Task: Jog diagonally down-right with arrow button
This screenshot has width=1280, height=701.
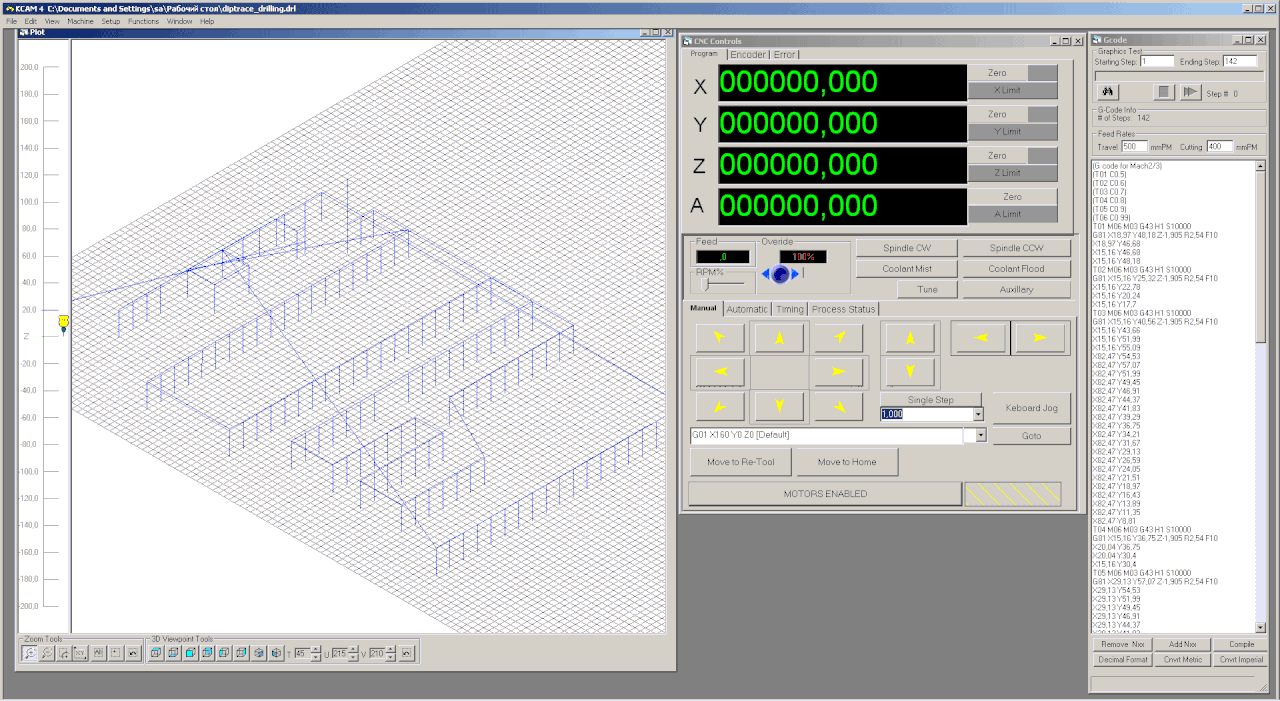Action: [x=838, y=406]
